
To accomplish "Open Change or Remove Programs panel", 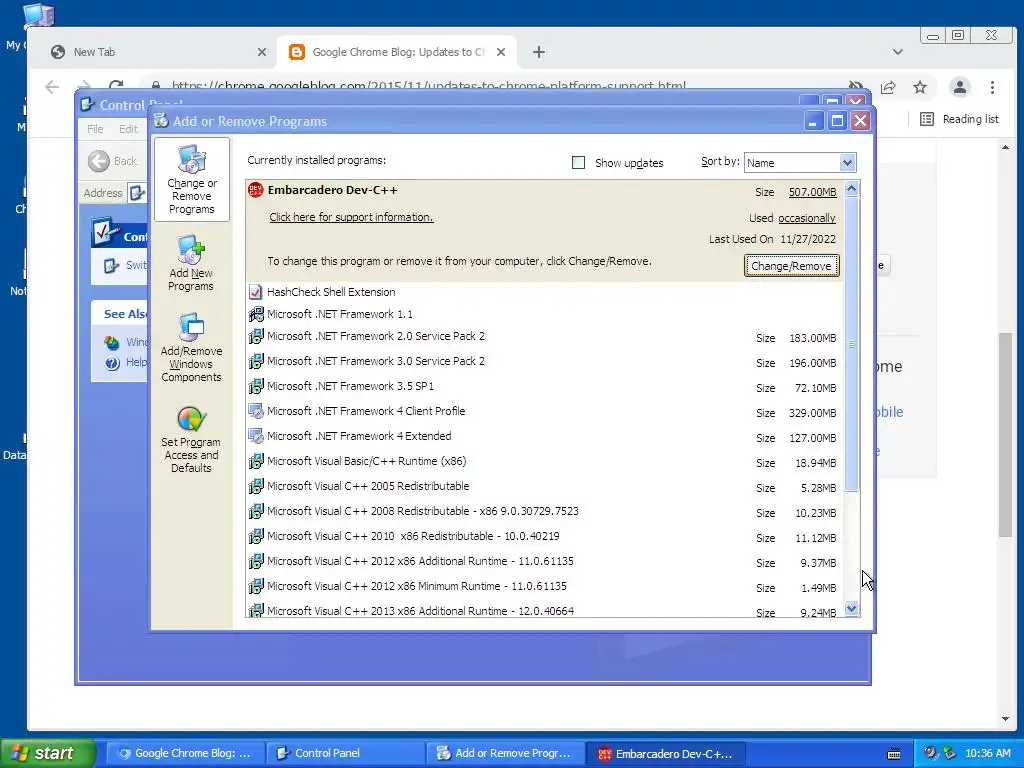I will 191,180.
